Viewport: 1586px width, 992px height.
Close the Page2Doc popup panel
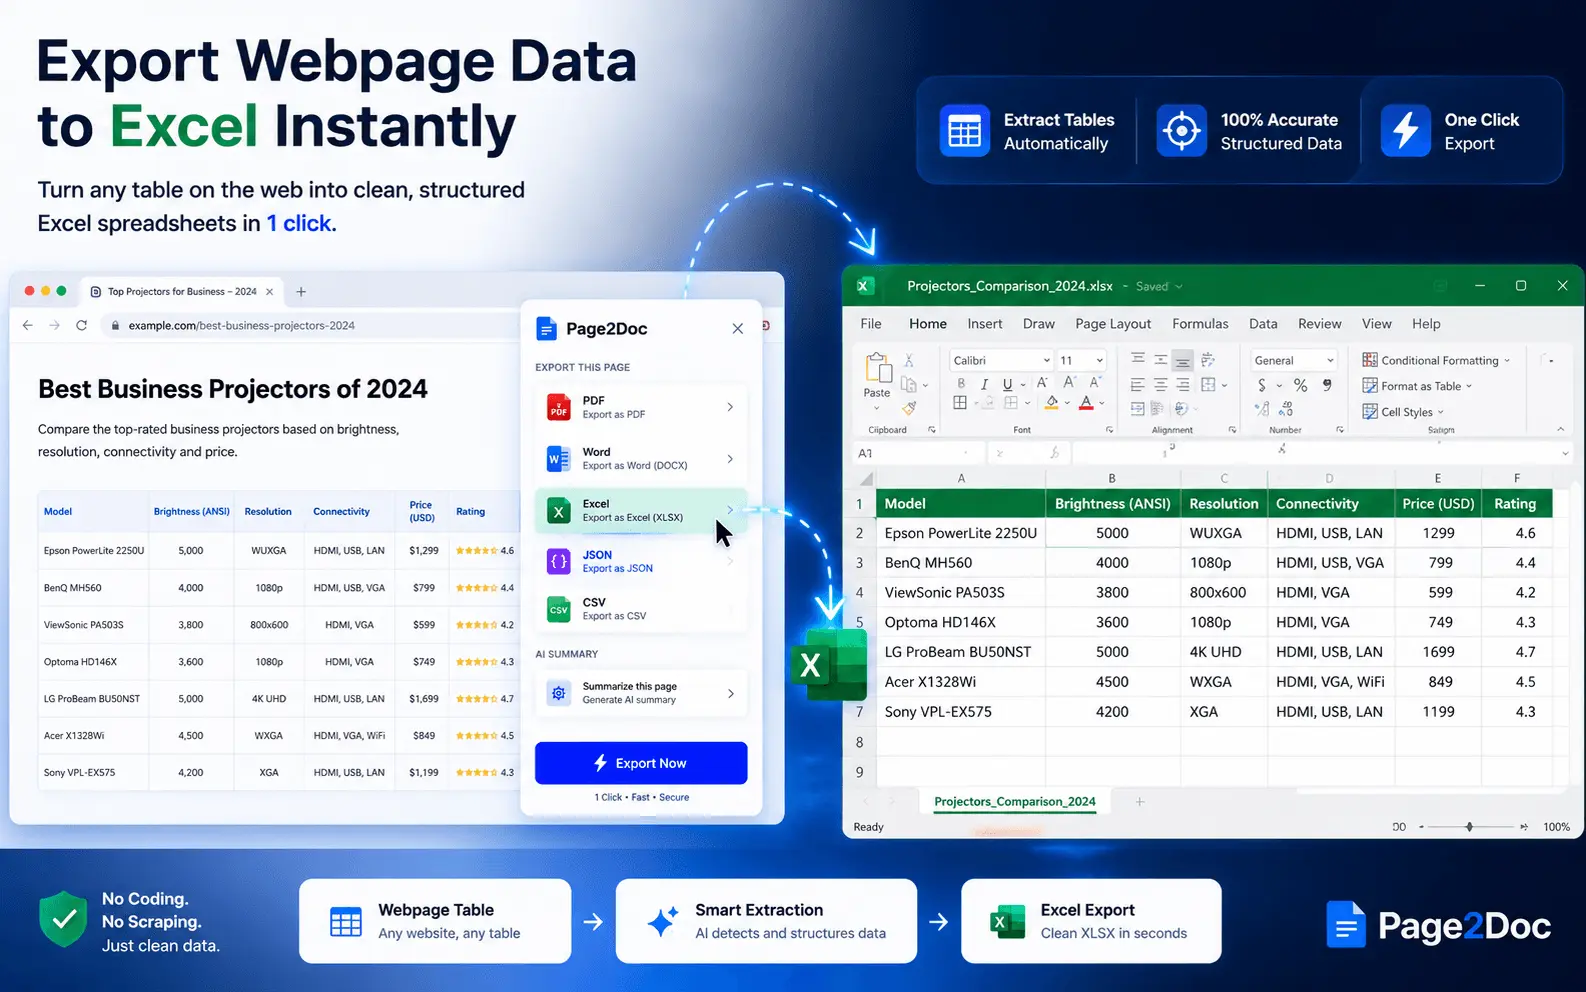tap(737, 329)
